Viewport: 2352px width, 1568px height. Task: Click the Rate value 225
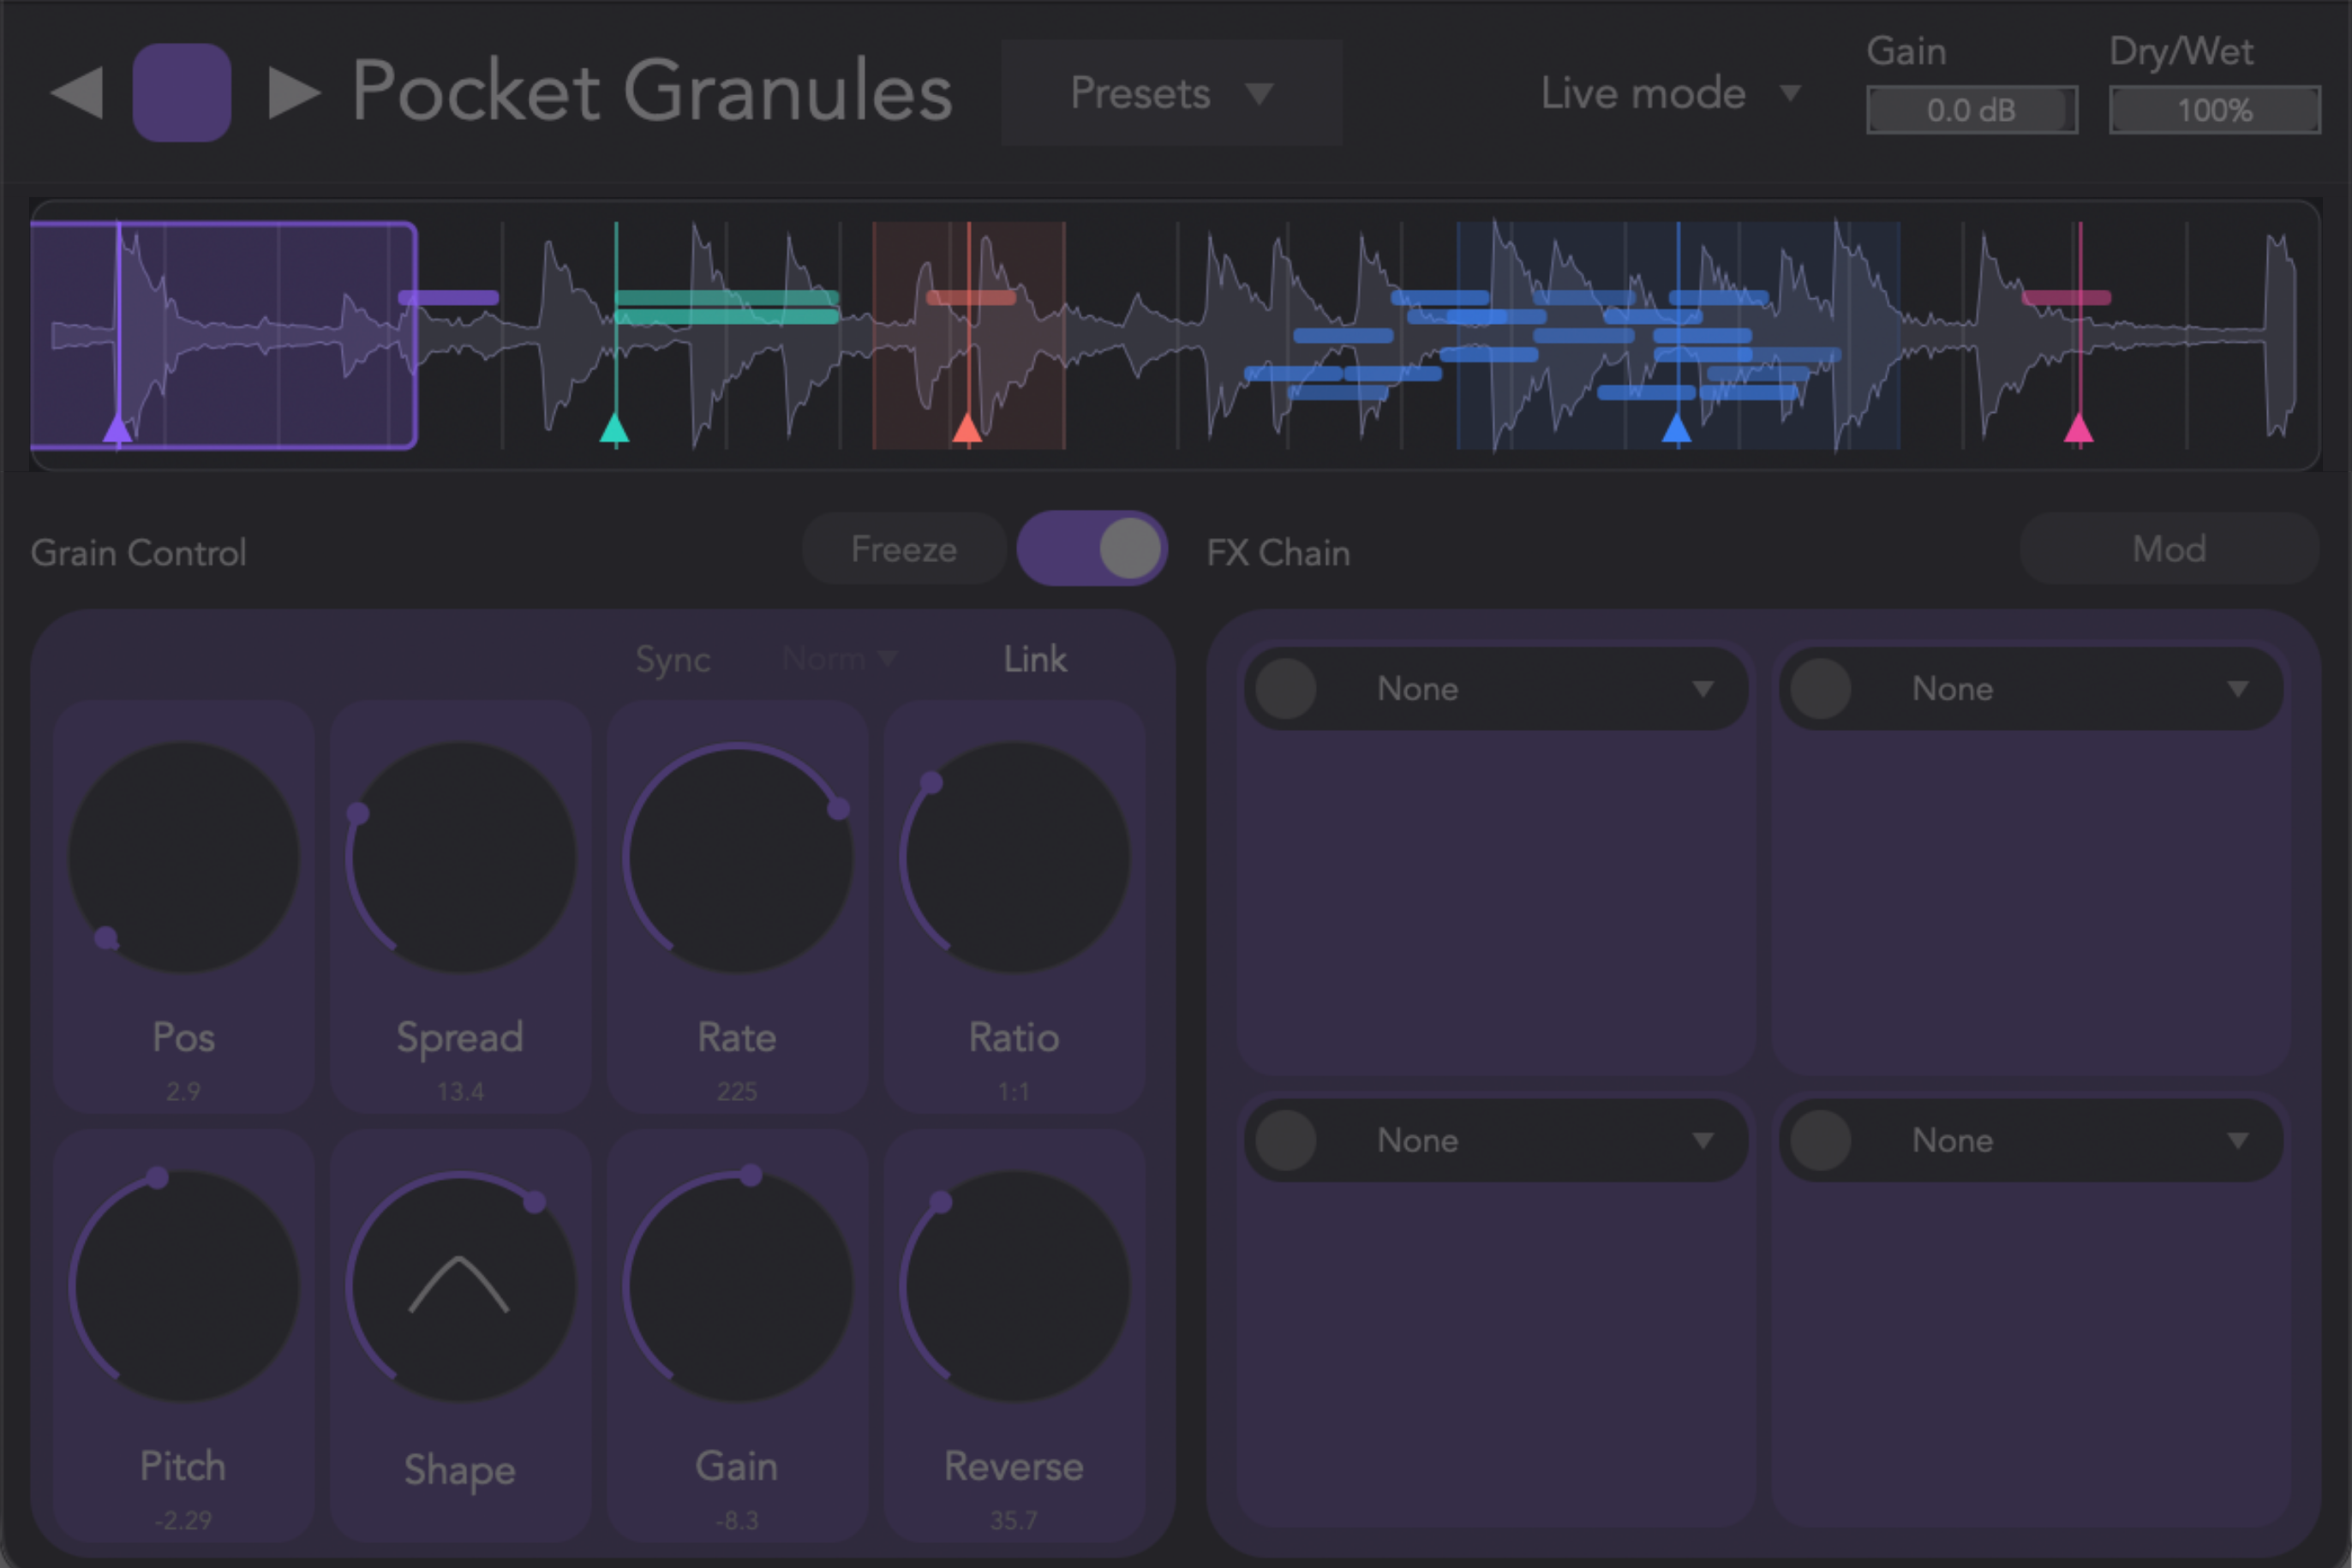point(737,1091)
